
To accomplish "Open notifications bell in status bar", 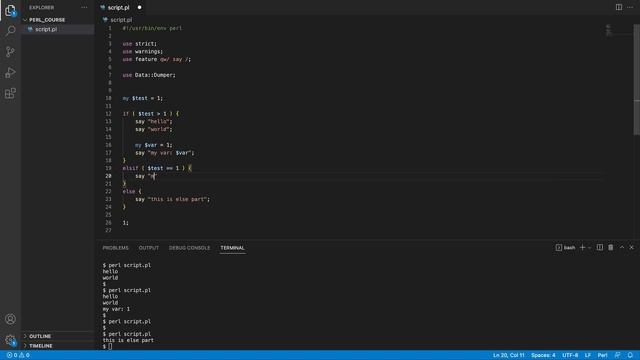I will (x=630, y=355).
